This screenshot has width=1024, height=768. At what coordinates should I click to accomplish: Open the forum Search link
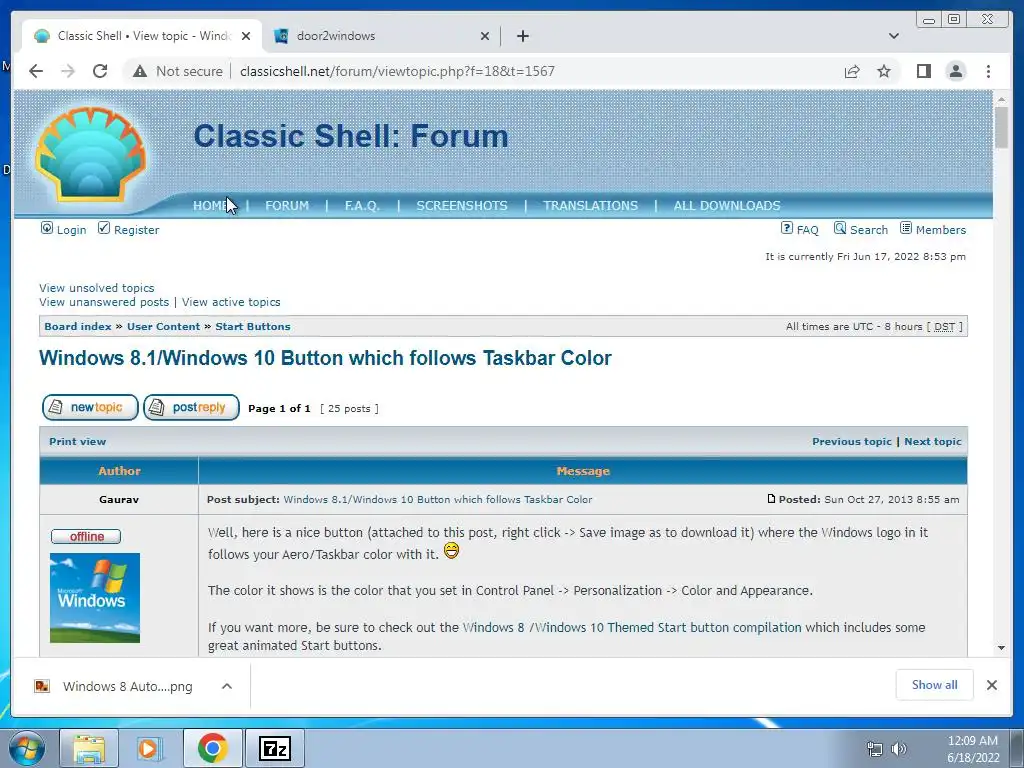tap(869, 230)
